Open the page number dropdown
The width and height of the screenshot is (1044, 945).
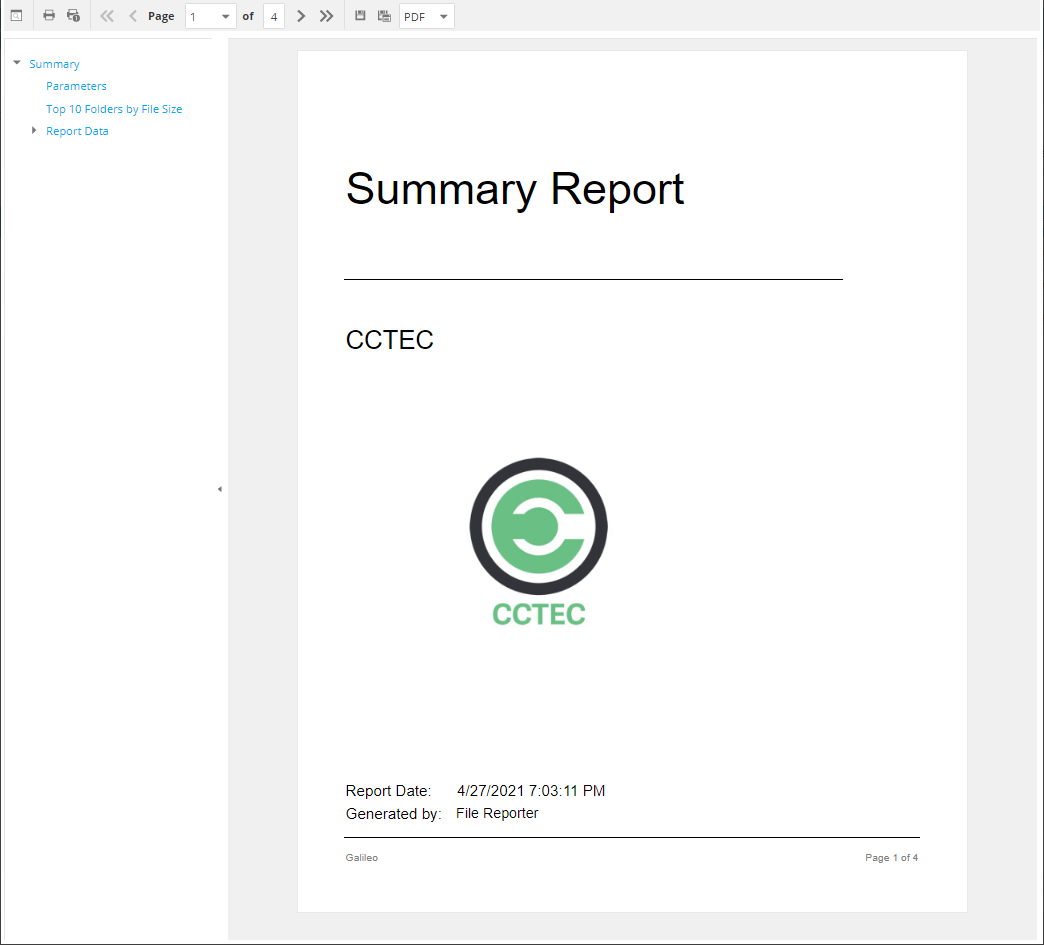click(x=225, y=17)
